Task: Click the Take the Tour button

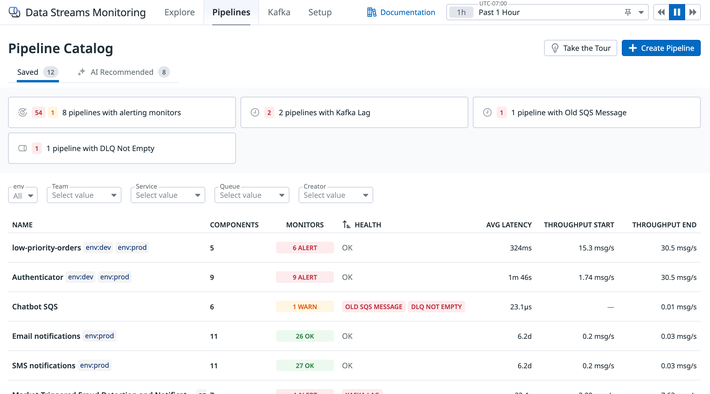Action: coord(580,48)
